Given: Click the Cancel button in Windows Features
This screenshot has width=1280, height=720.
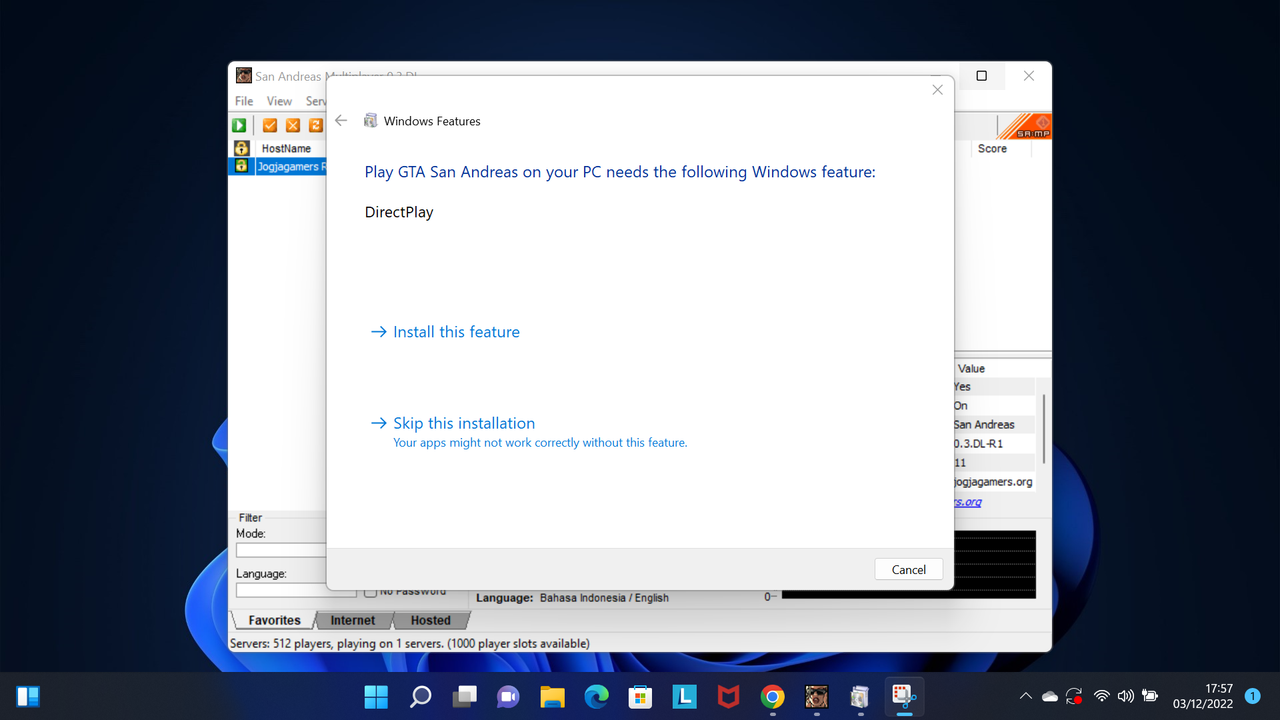Looking at the screenshot, I should click(x=908, y=569).
